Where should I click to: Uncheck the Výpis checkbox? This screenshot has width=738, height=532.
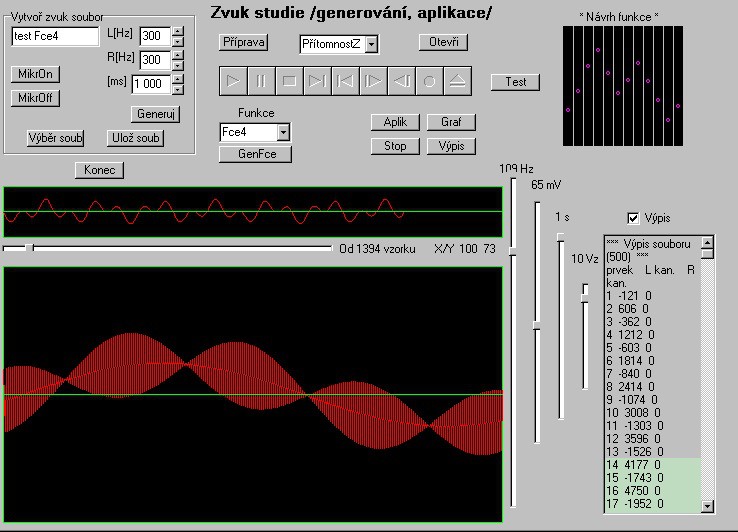click(x=632, y=218)
